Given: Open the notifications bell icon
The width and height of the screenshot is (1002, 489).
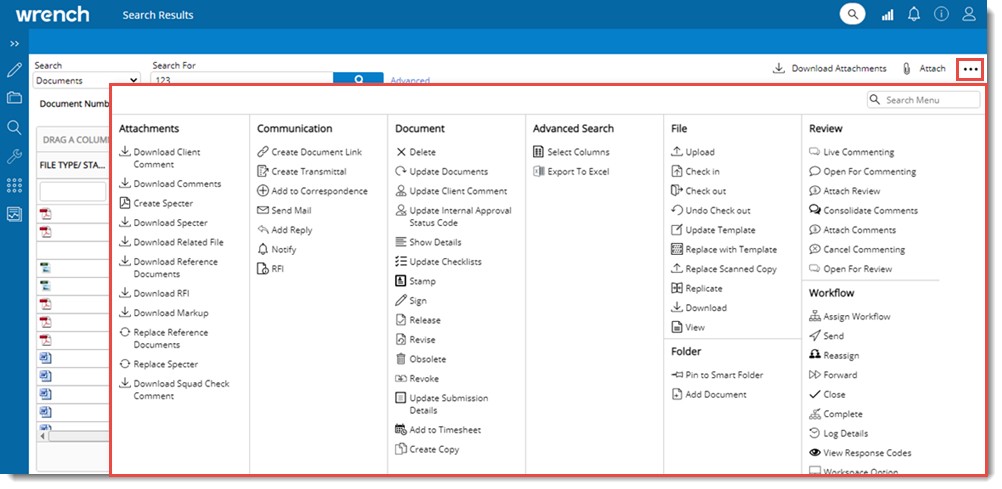Looking at the screenshot, I should pos(914,14).
